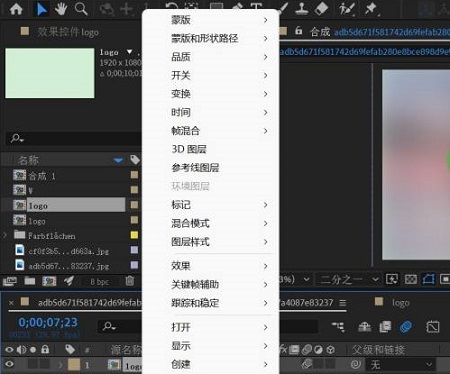Click the 名称 column sort arrow
This screenshot has width=450, height=374.
[x=118, y=160]
